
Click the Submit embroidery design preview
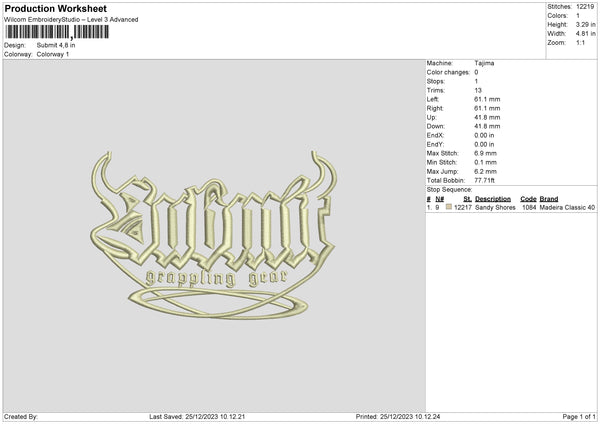(214, 235)
